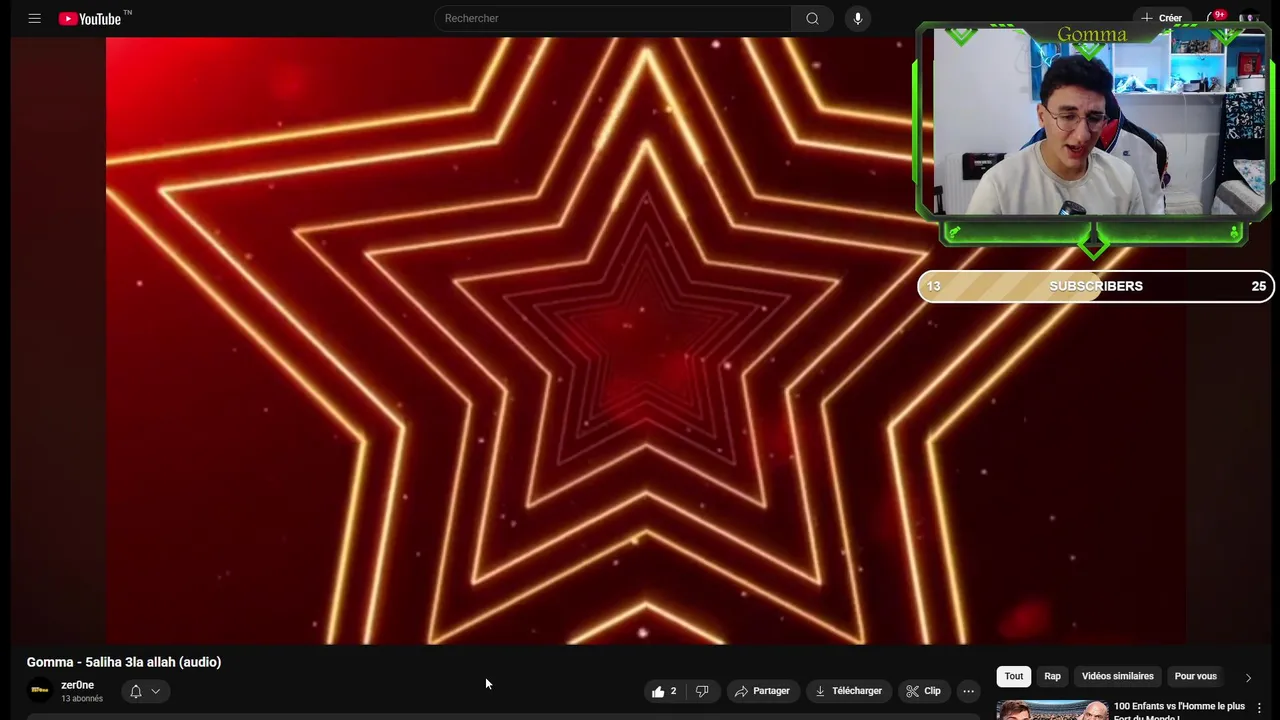Select the Tout filter chip
Screen dimensions: 1280x720
[1014, 676]
